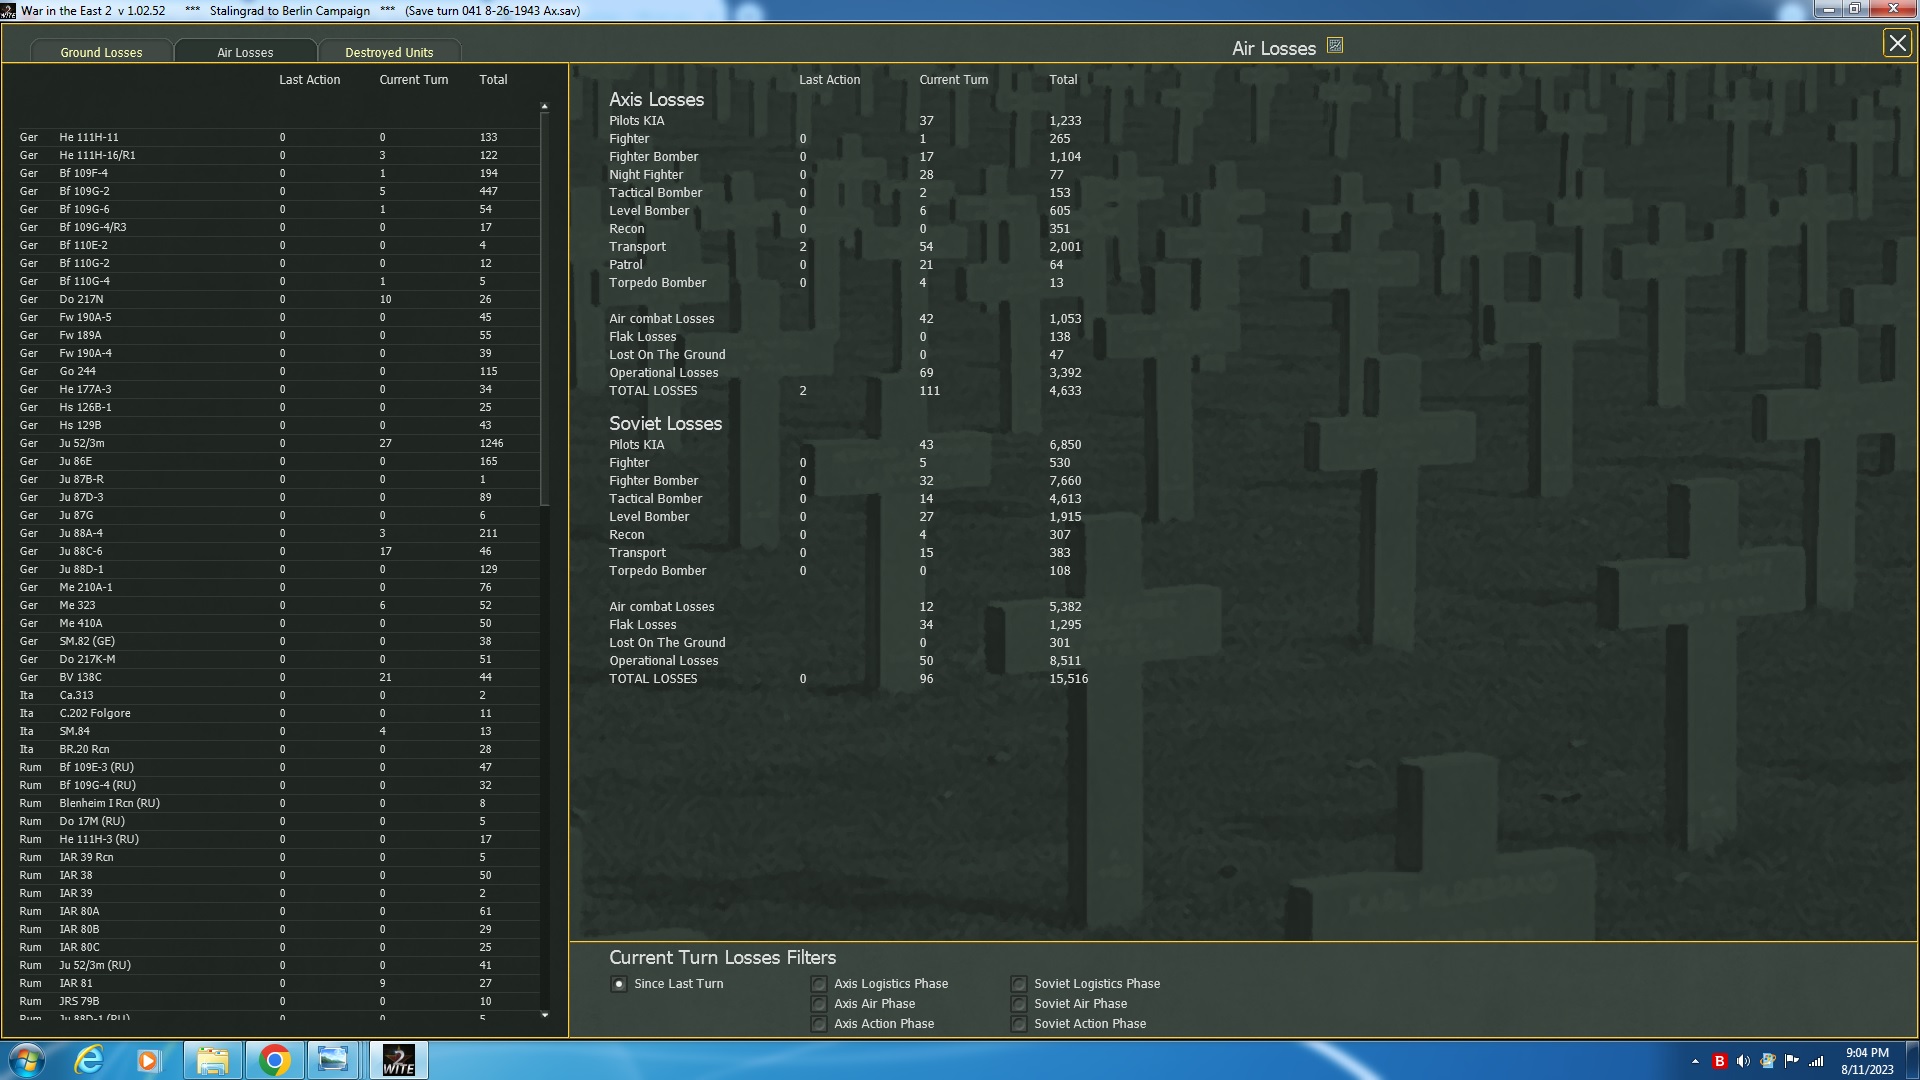Screen dimensions: 1920x1080
Task: Select the Since Last Turn filter
Action: click(619, 984)
